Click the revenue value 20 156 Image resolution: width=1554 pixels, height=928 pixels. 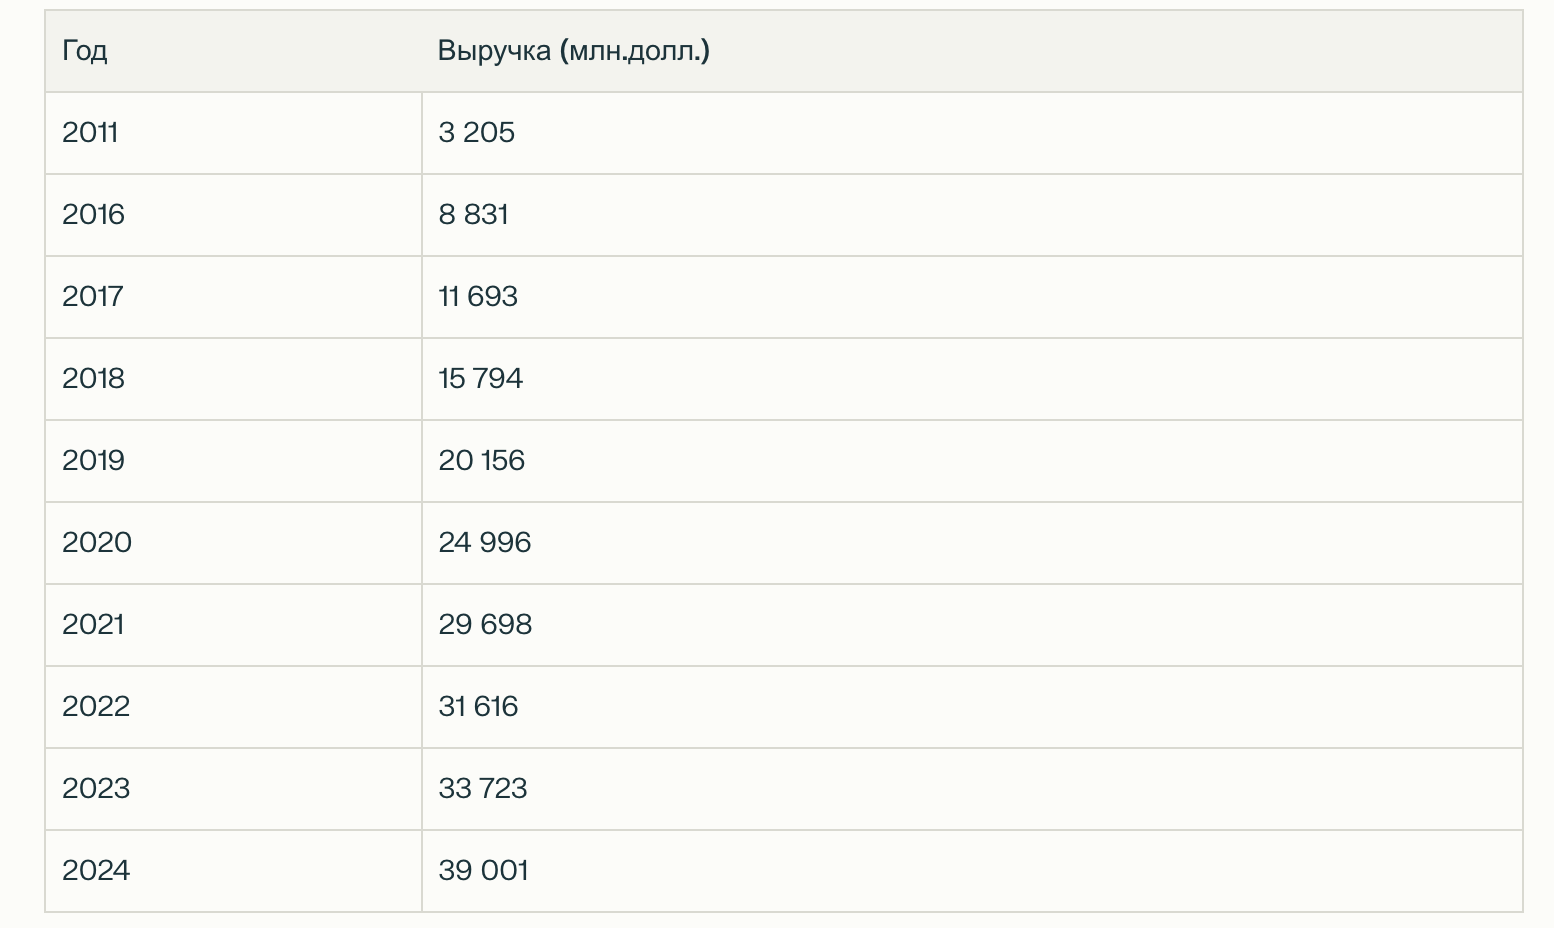(481, 461)
